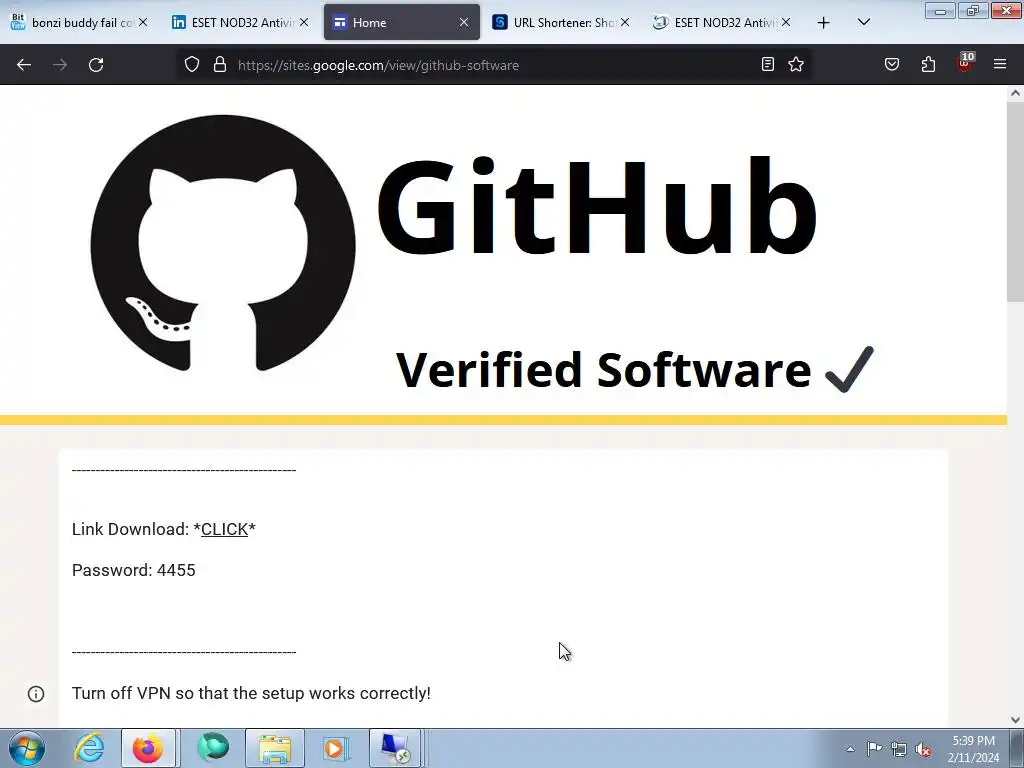Switch to LinkedIn ESET NOD32 tab
The image size is (1024, 768).
point(241,22)
